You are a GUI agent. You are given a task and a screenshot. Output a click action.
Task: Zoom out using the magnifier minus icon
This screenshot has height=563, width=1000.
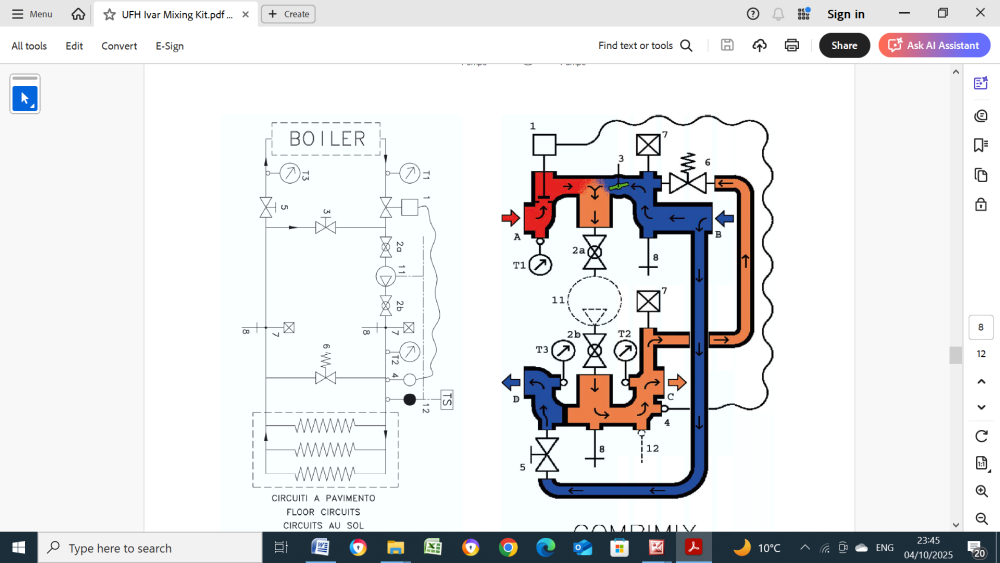[981, 518]
